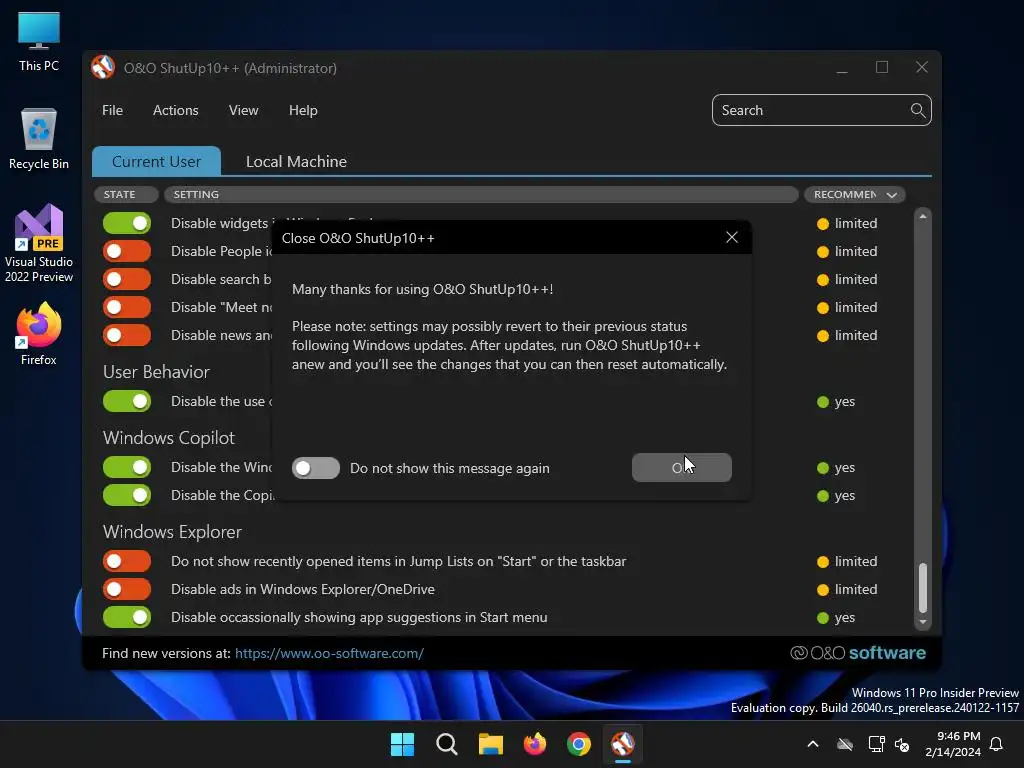Select the Recycle Bin desktop icon
Image resolution: width=1024 pixels, height=768 pixels.
39,138
